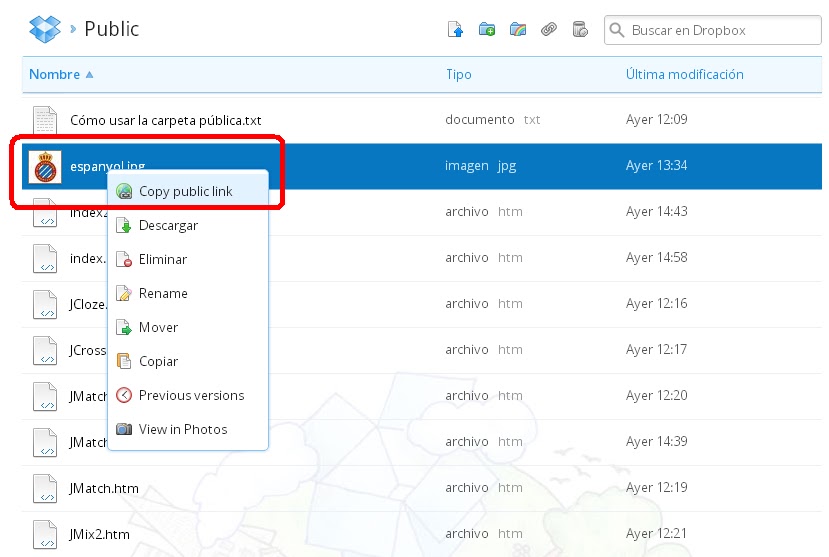Click file icon in Ayer 12:20 row

coord(45,396)
